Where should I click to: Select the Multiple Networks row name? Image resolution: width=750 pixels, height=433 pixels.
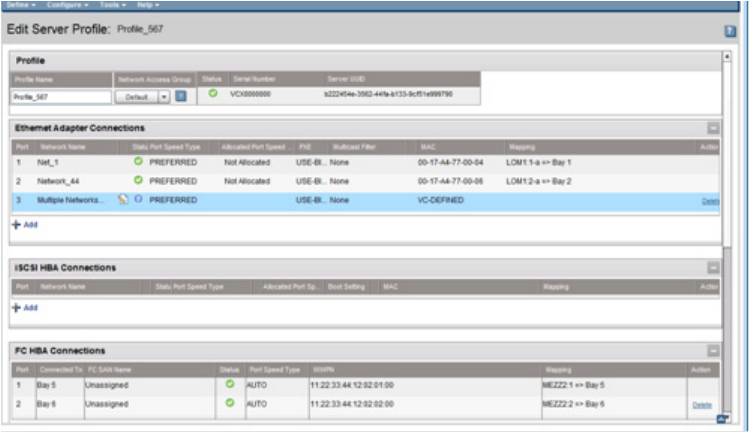click(x=70, y=200)
